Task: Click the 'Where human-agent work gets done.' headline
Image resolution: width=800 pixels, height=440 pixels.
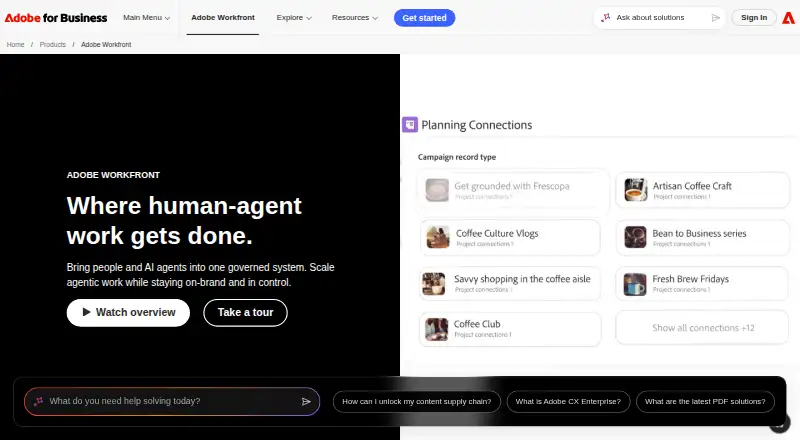Action: tap(184, 221)
